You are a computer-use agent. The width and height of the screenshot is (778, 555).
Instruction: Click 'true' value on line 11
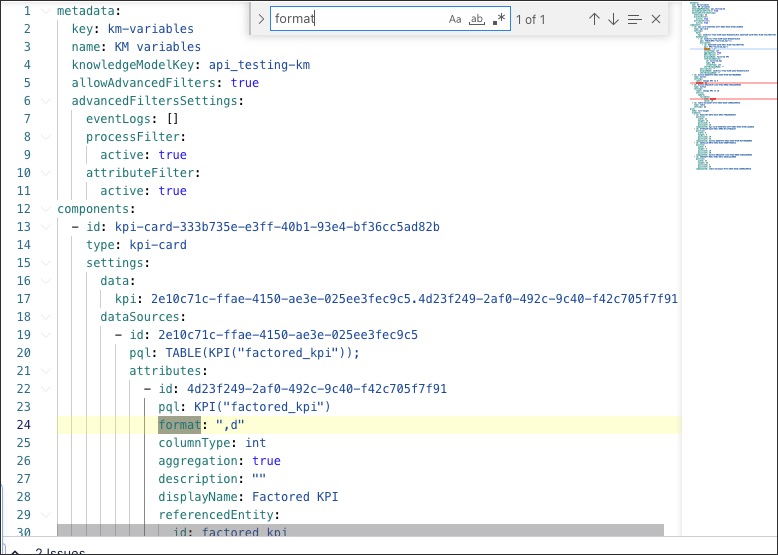[173, 191]
